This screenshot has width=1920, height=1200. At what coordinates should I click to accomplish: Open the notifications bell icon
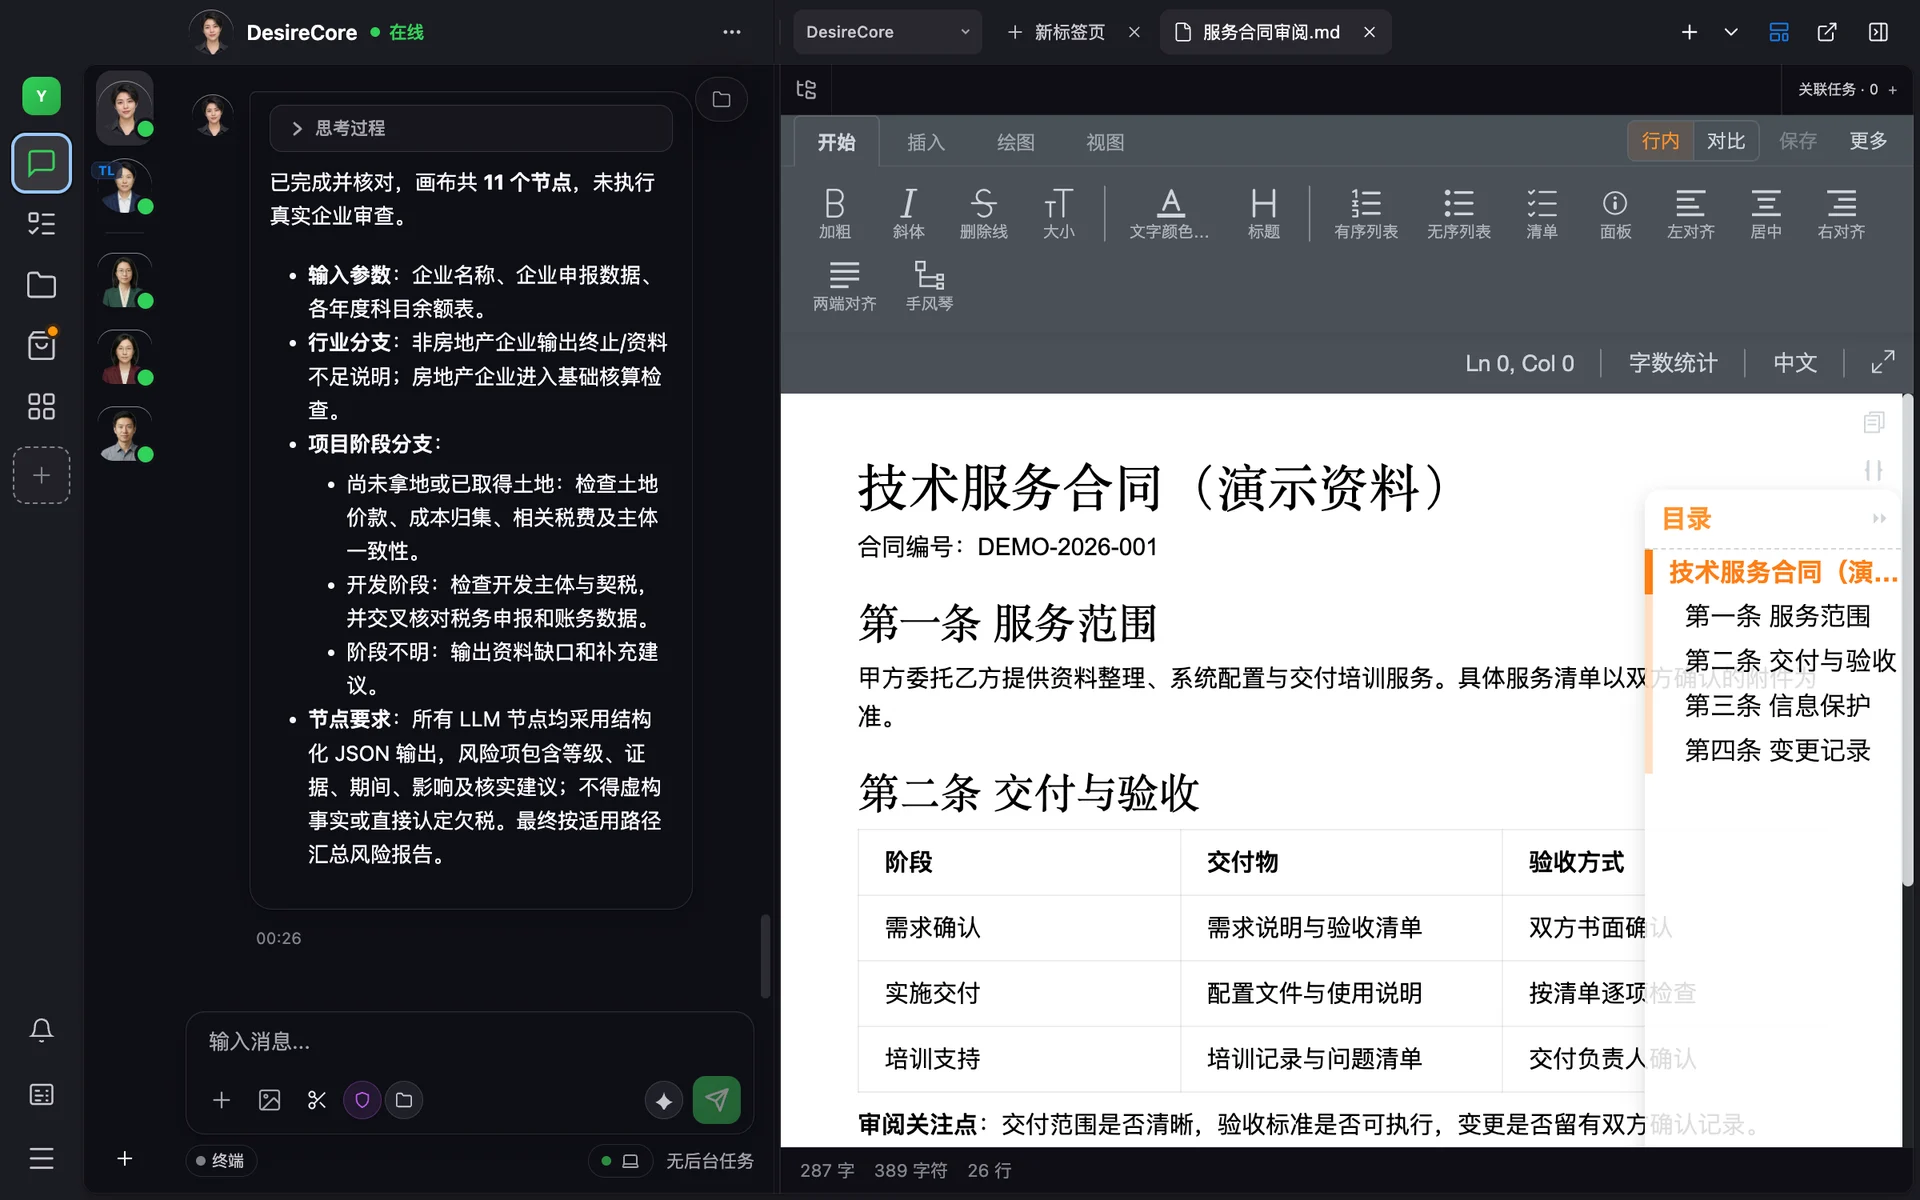pyautogui.click(x=41, y=1030)
